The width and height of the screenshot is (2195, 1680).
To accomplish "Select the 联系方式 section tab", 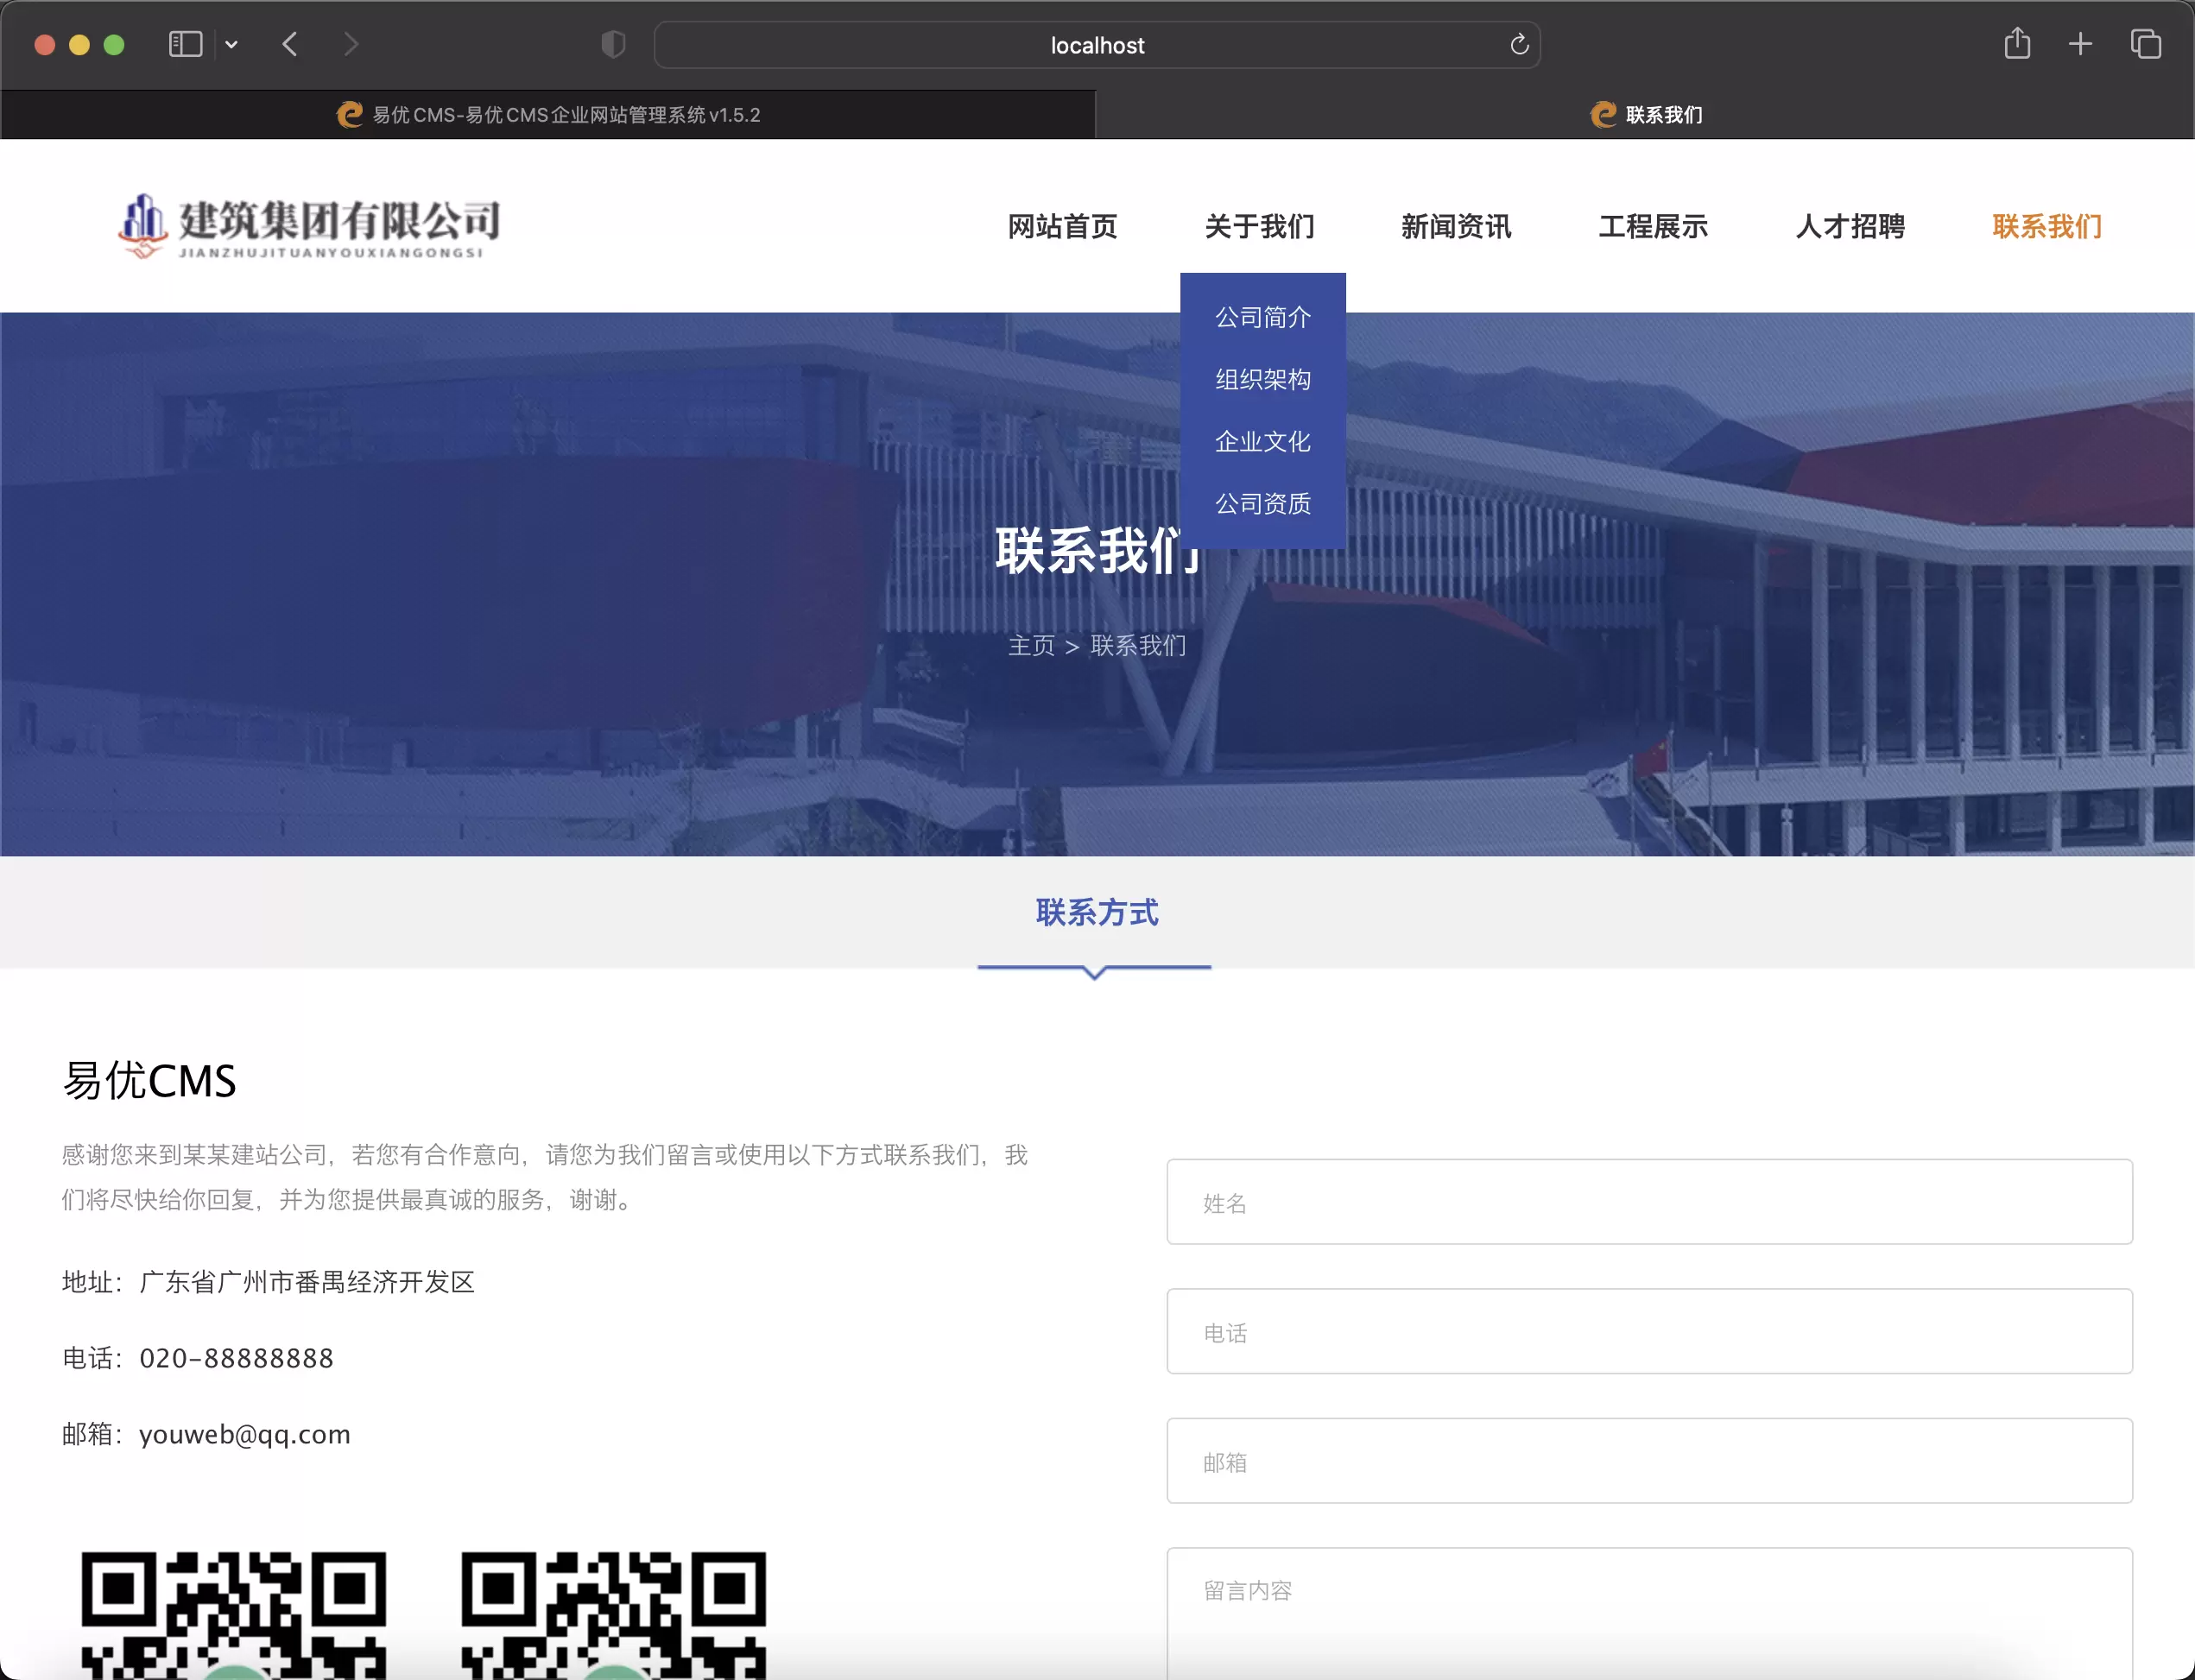I will 1097,912.
